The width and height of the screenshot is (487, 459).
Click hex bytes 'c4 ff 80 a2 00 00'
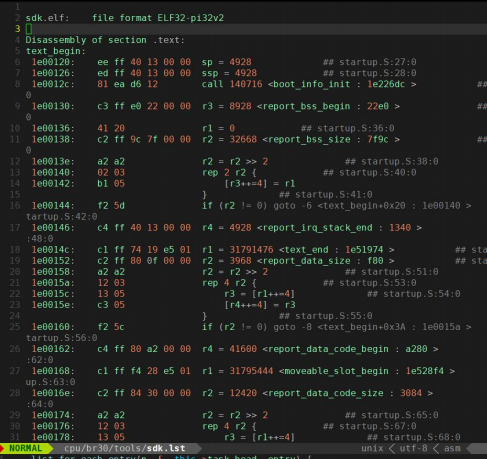pos(144,349)
